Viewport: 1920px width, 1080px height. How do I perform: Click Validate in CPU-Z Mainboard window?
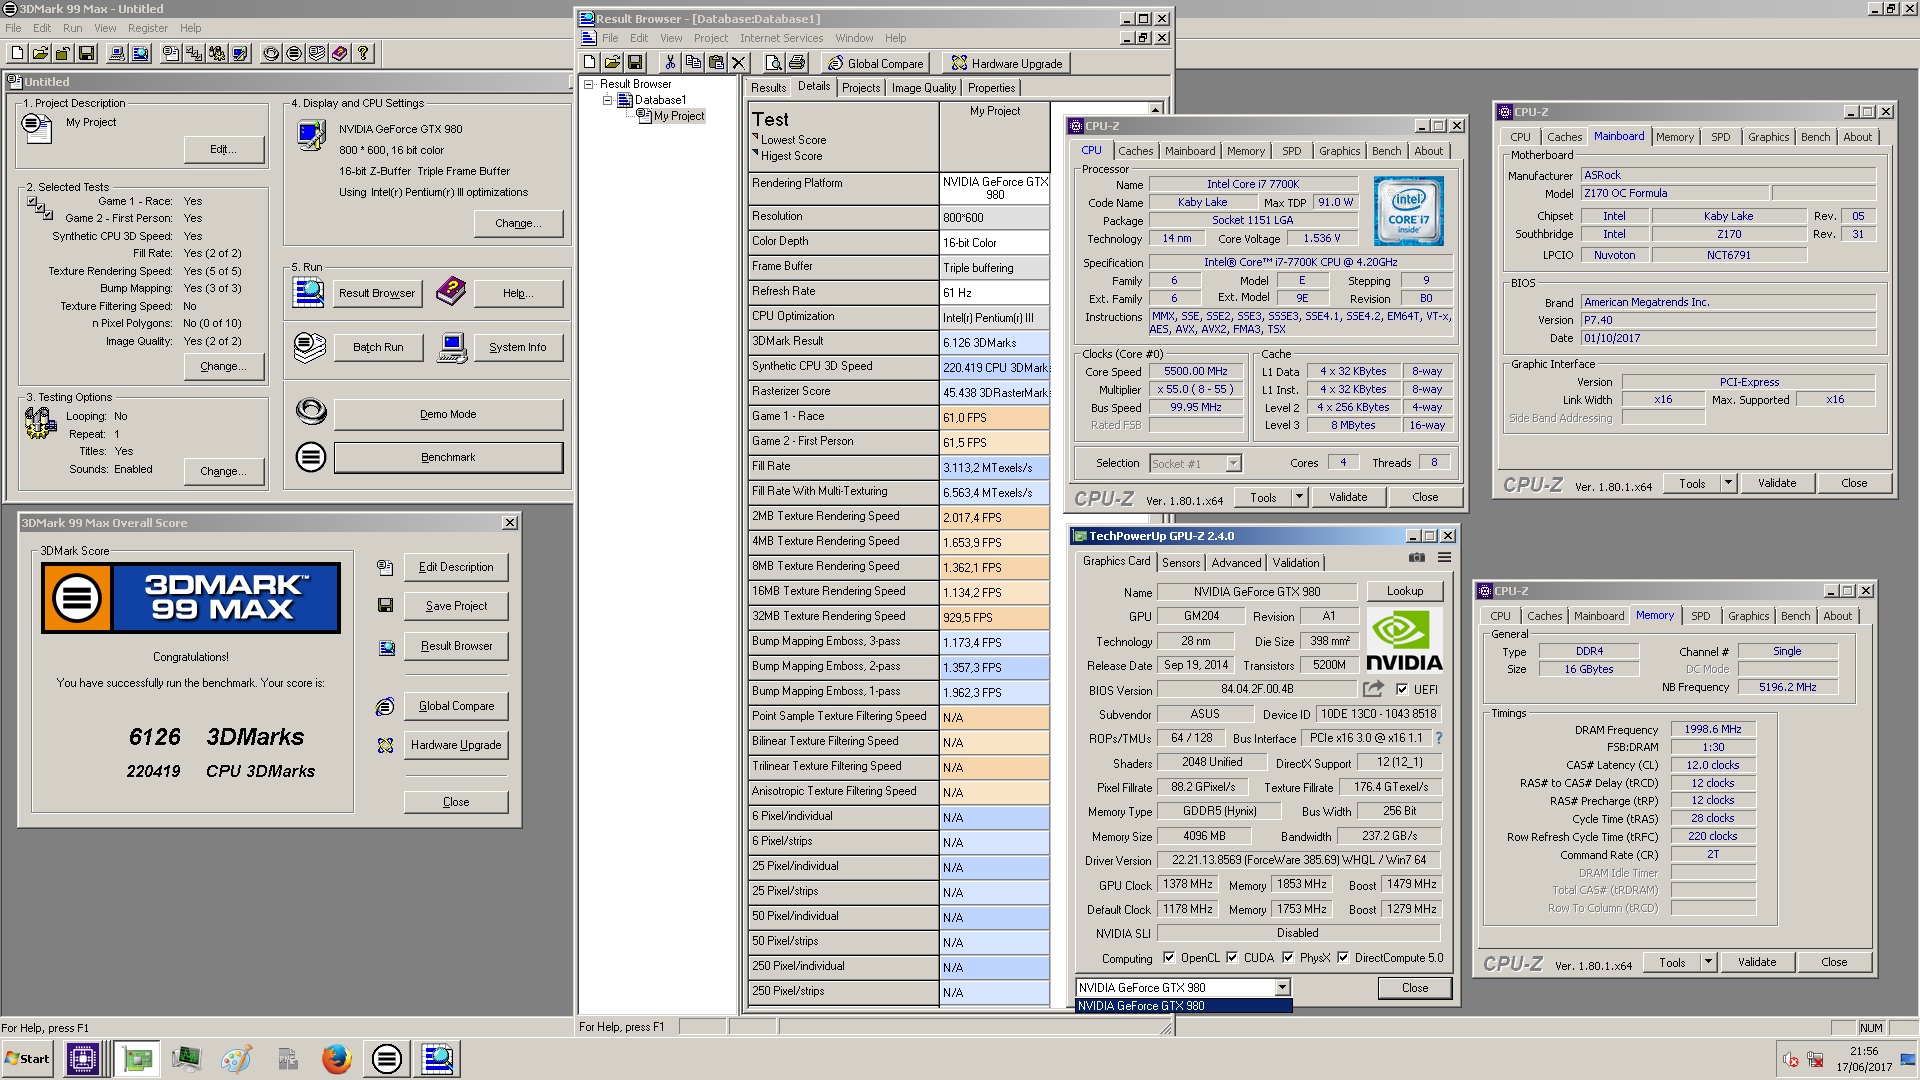[1777, 483]
